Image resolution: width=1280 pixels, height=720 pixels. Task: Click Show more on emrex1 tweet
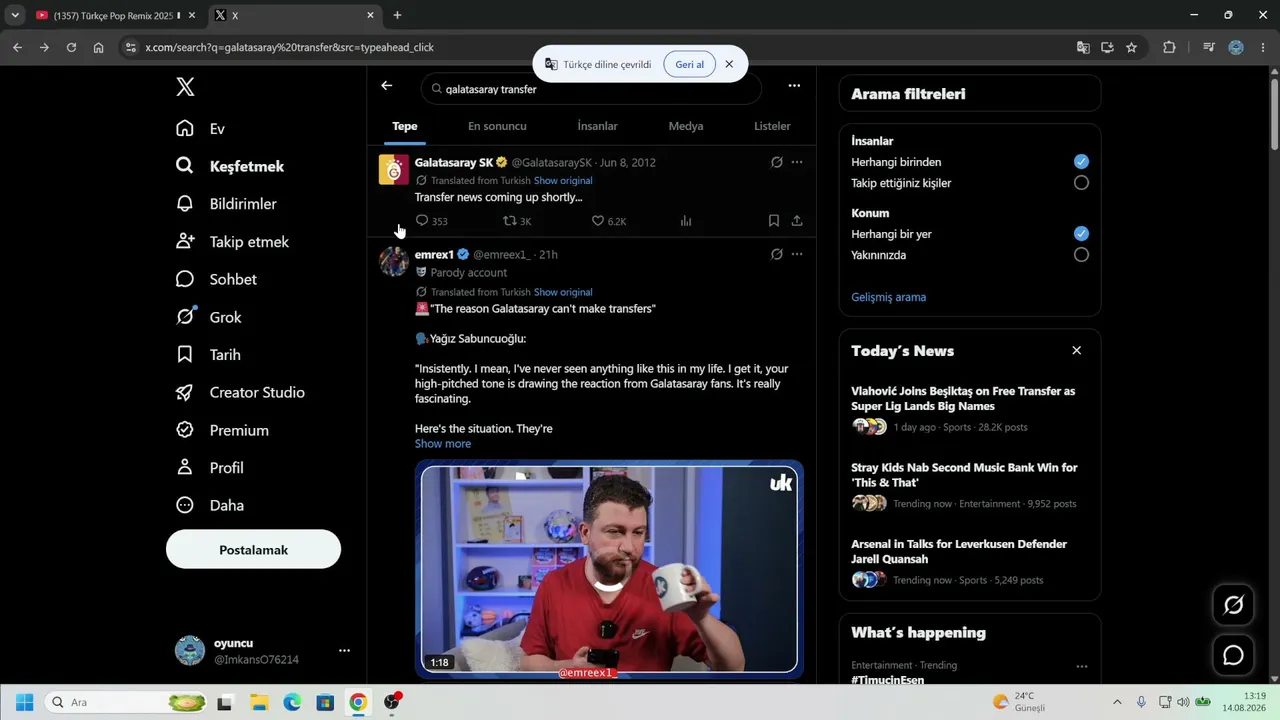pyautogui.click(x=443, y=444)
